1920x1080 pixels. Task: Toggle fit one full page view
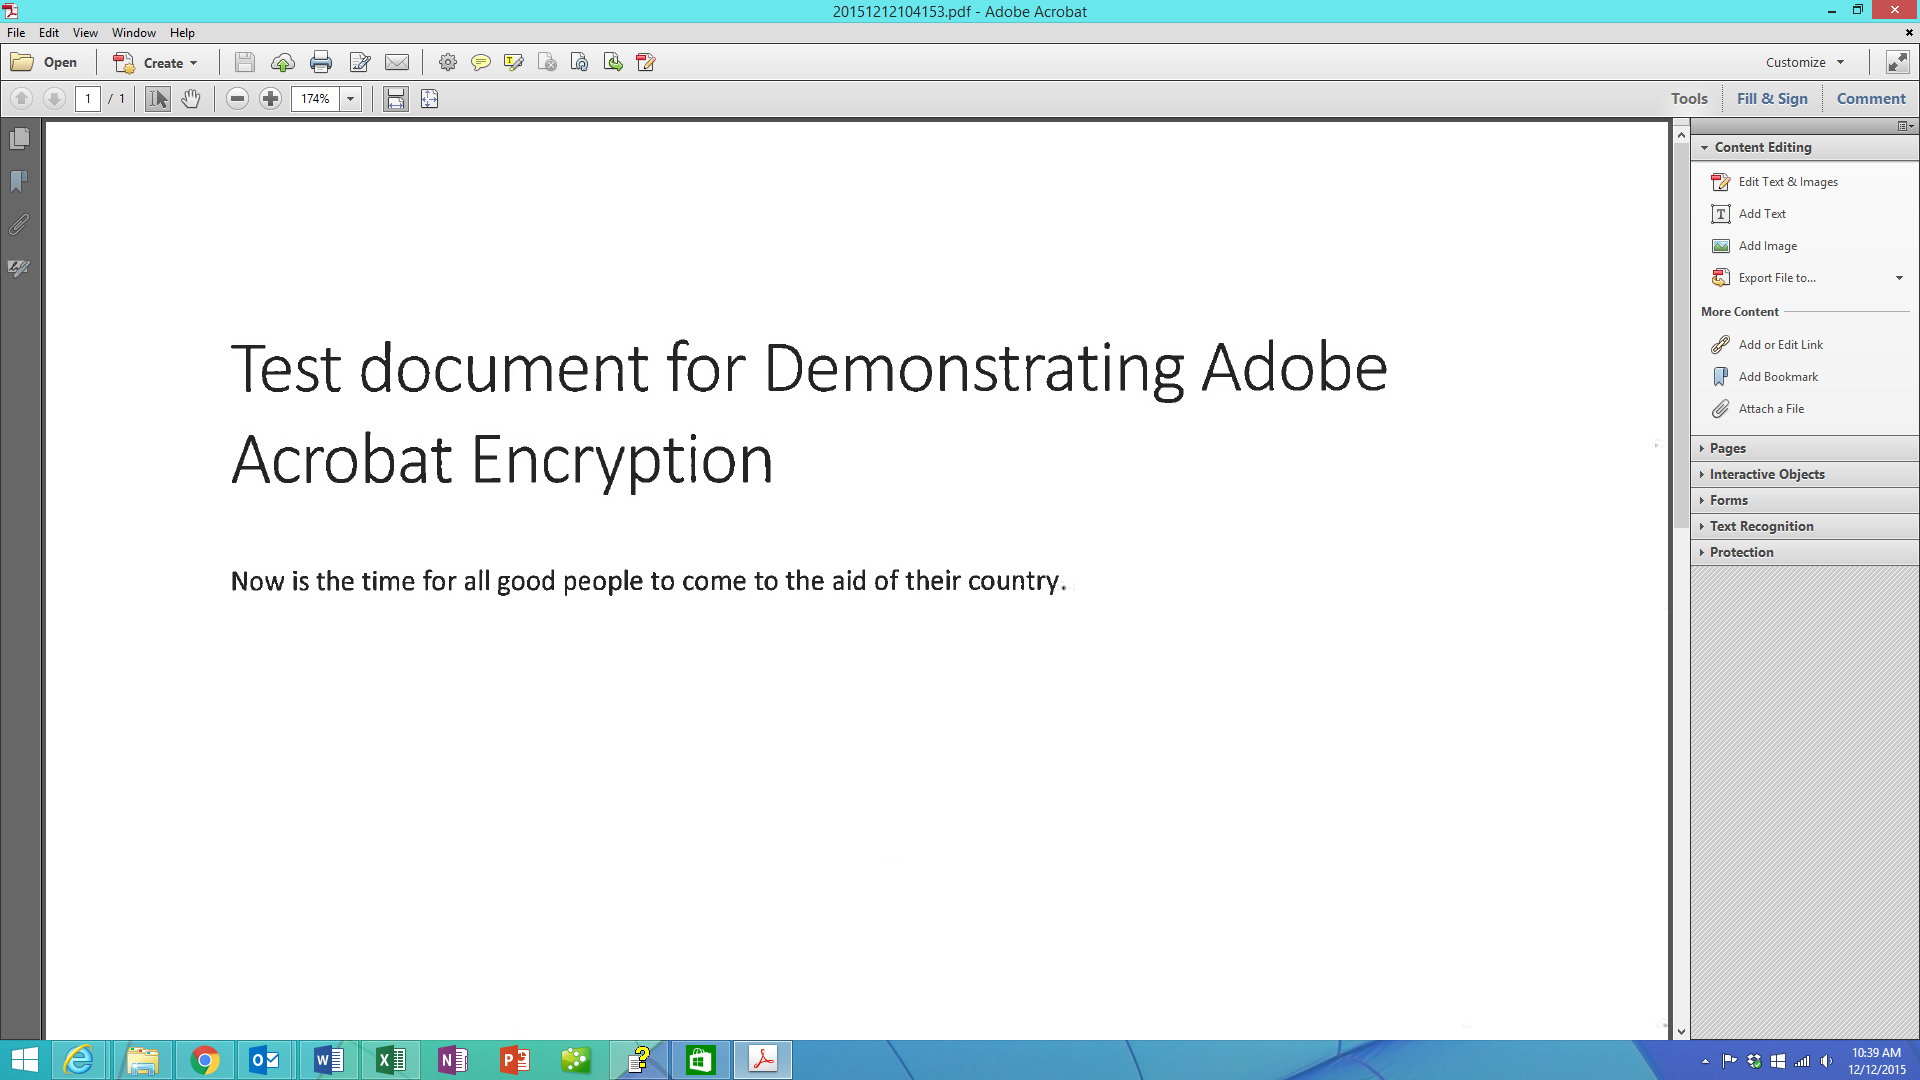click(x=430, y=98)
